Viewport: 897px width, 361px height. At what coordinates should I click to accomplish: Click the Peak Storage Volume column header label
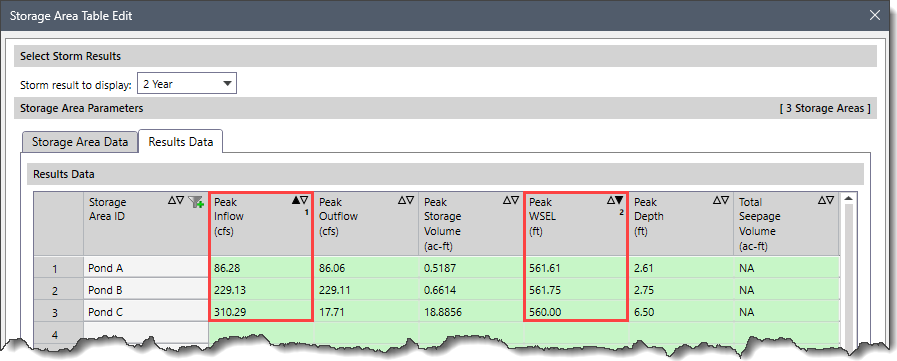pos(442,224)
